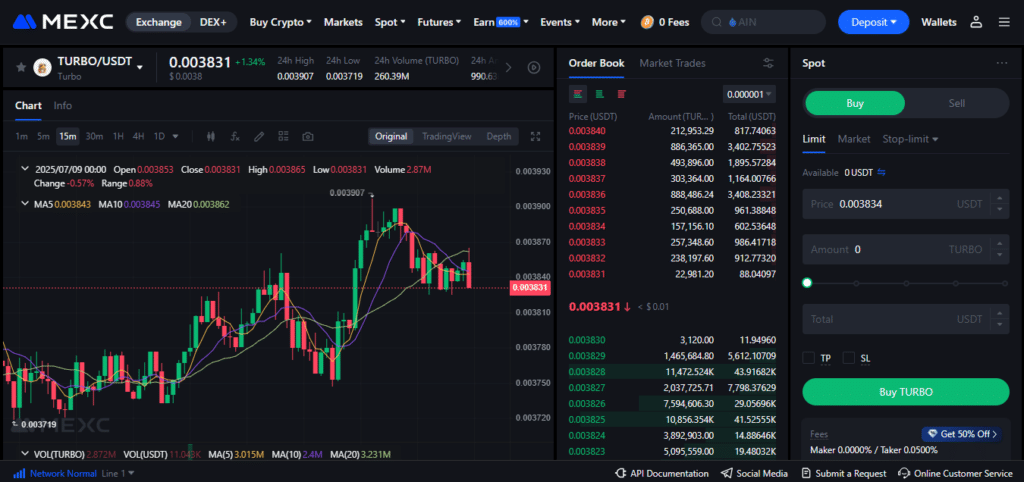This screenshot has height=482, width=1024.
Task: Open the order book settings sliders icon
Action: click(769, 63)
